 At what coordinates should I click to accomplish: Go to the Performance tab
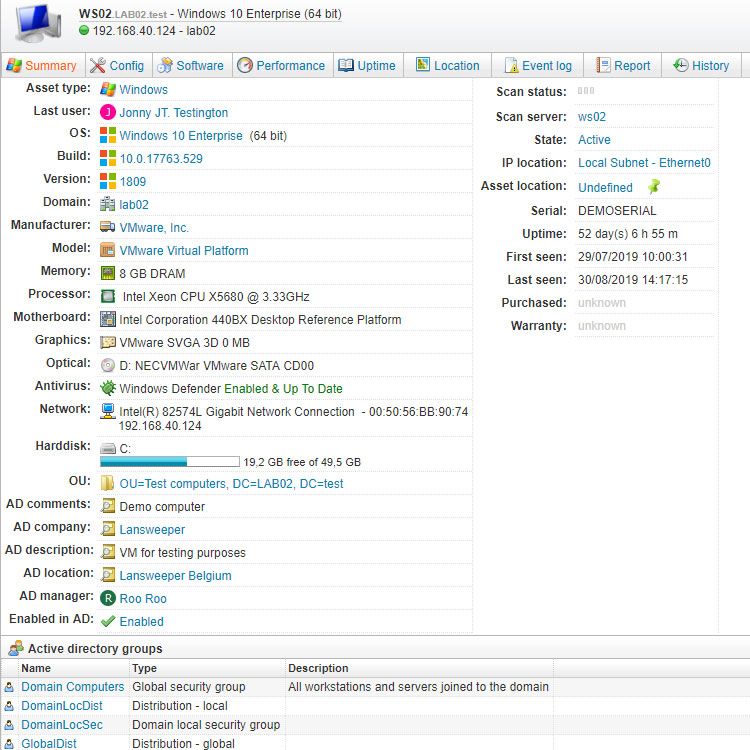coord(282,66)
